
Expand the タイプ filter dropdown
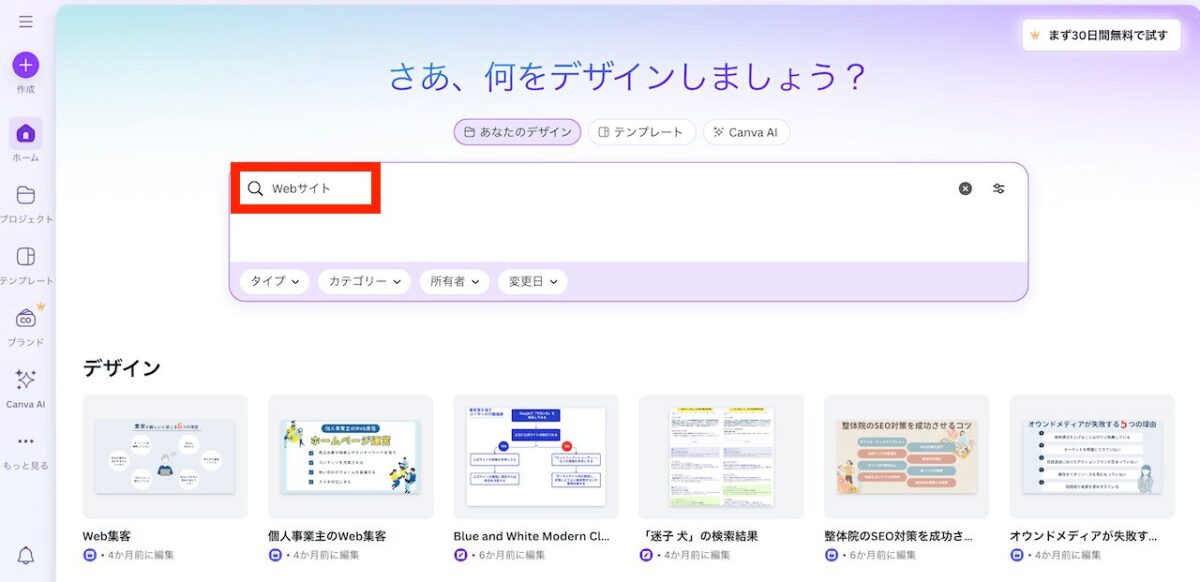[x=274, y=282]
